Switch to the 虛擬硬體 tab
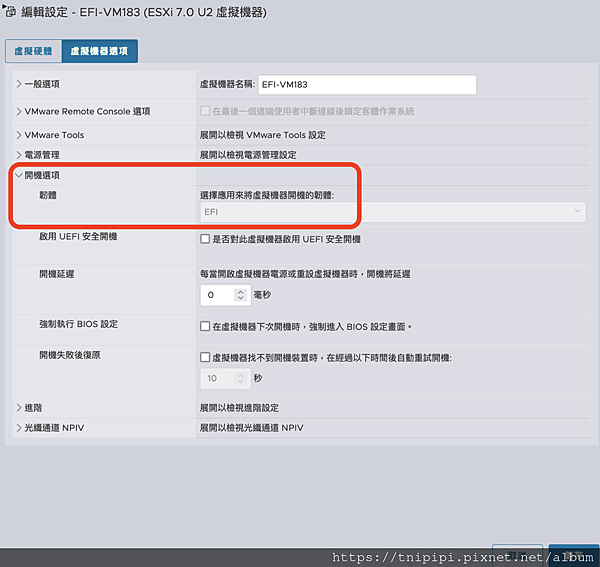The width and height of the screenshot is (600, 567). 33,51
